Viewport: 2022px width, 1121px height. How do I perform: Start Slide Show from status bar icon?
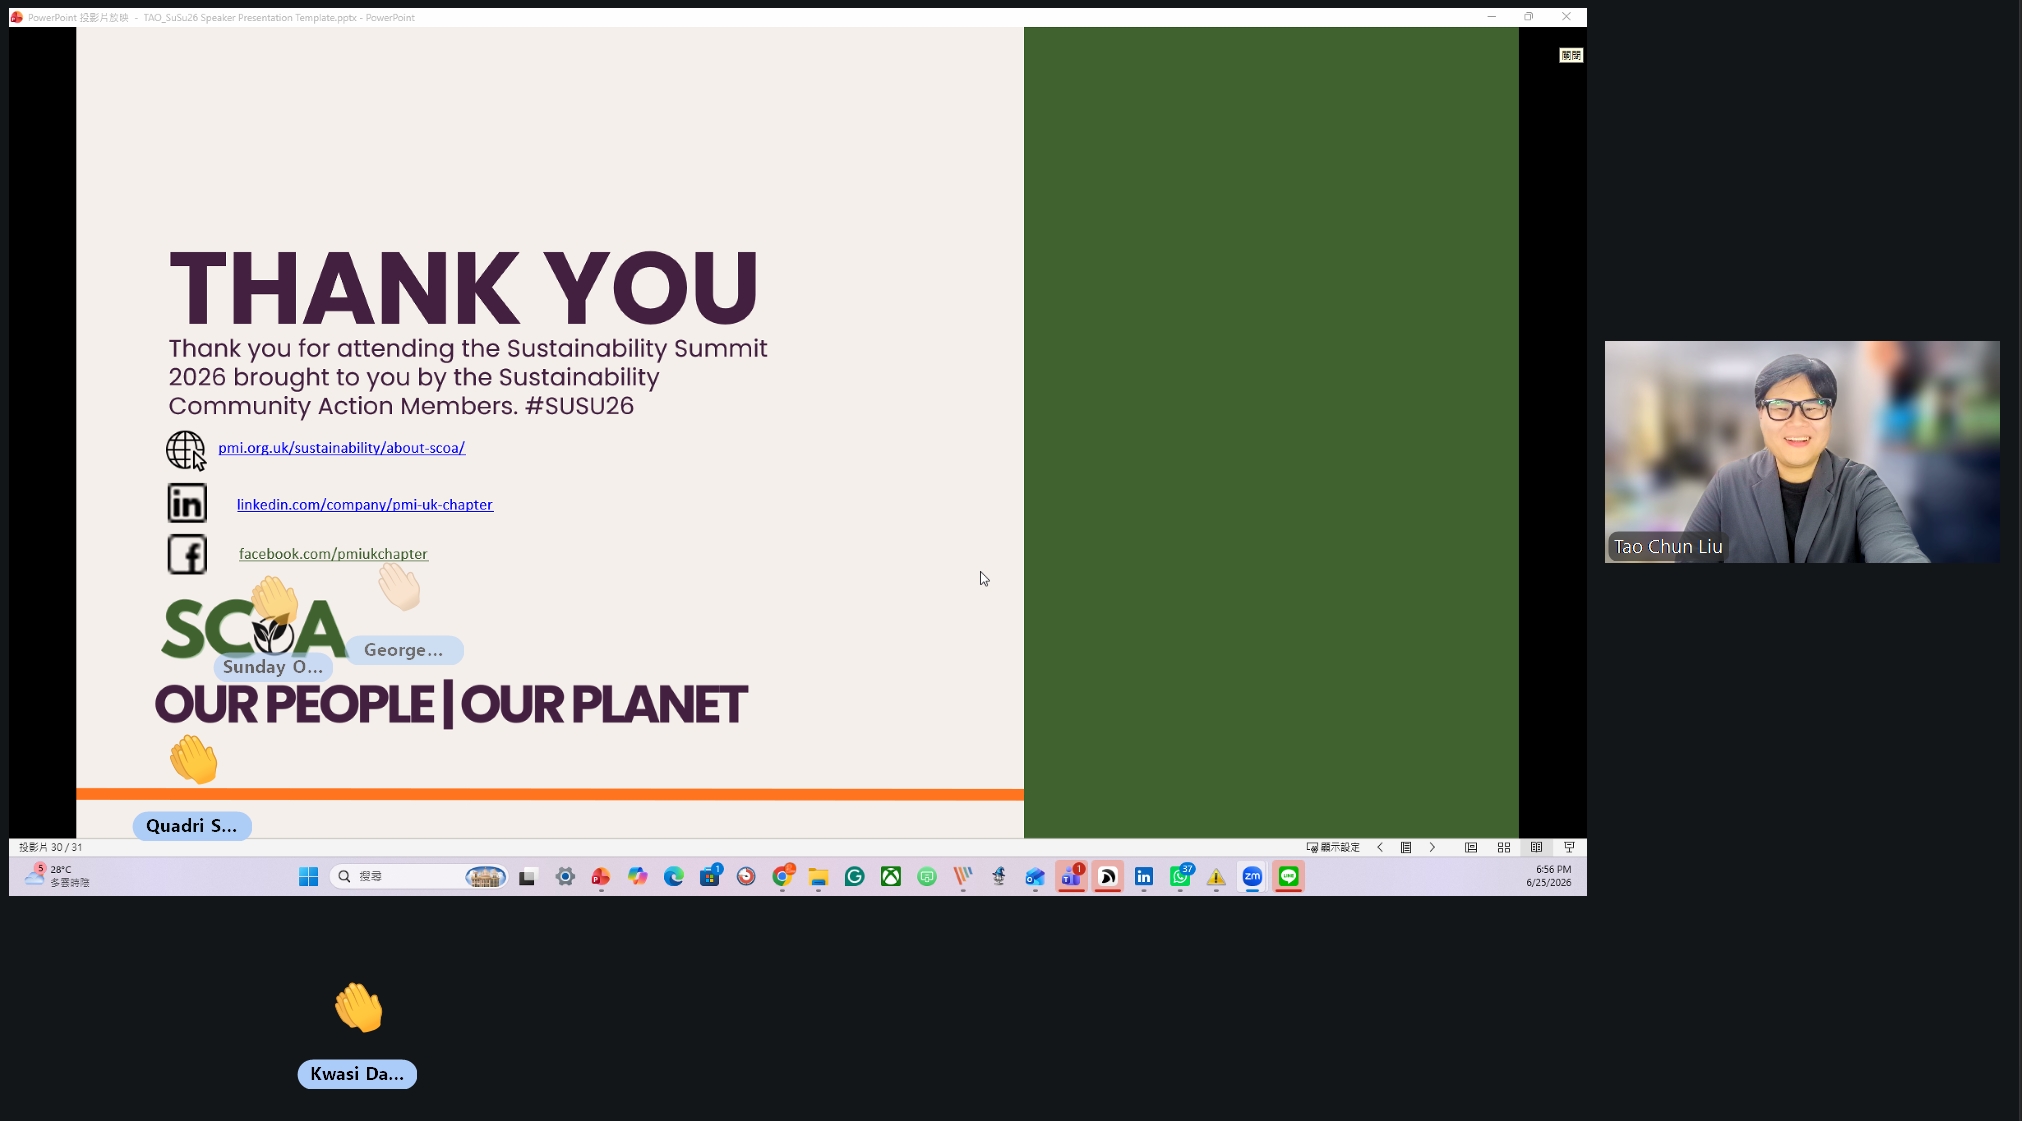[x=1569, y=847]
